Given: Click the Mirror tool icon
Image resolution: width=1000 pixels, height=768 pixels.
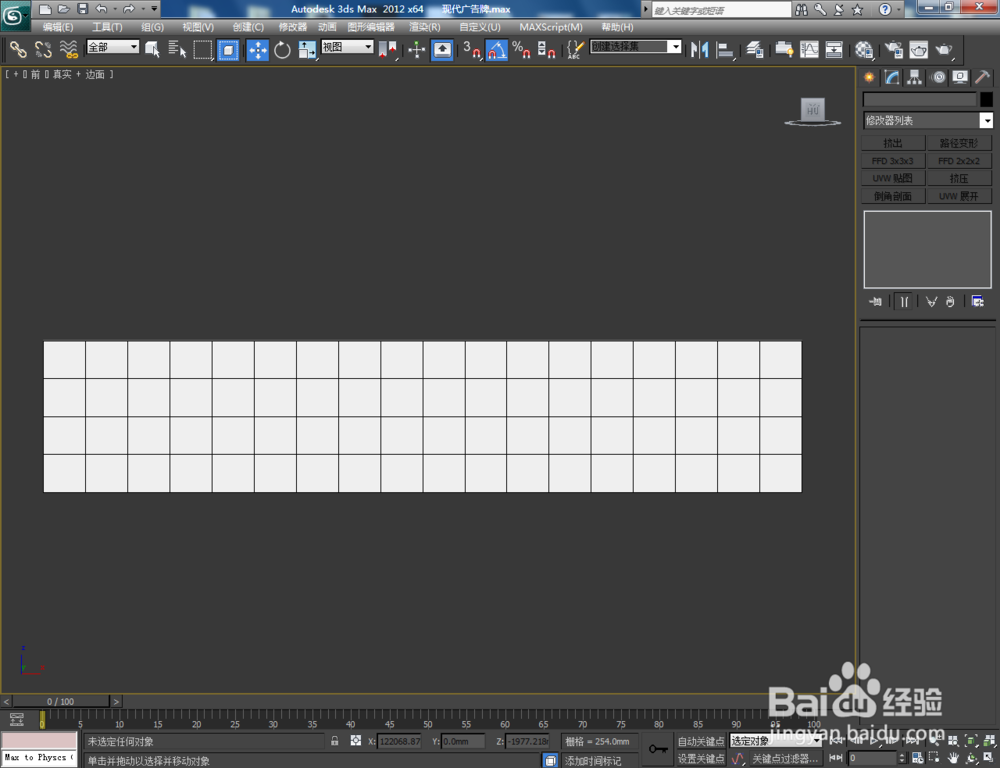Looking at the screenshot, I should (x=700, y=50).
